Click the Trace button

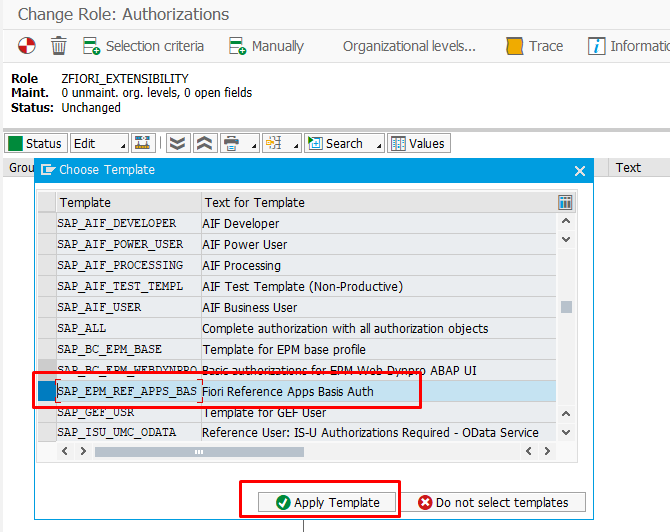click(534, 46)
